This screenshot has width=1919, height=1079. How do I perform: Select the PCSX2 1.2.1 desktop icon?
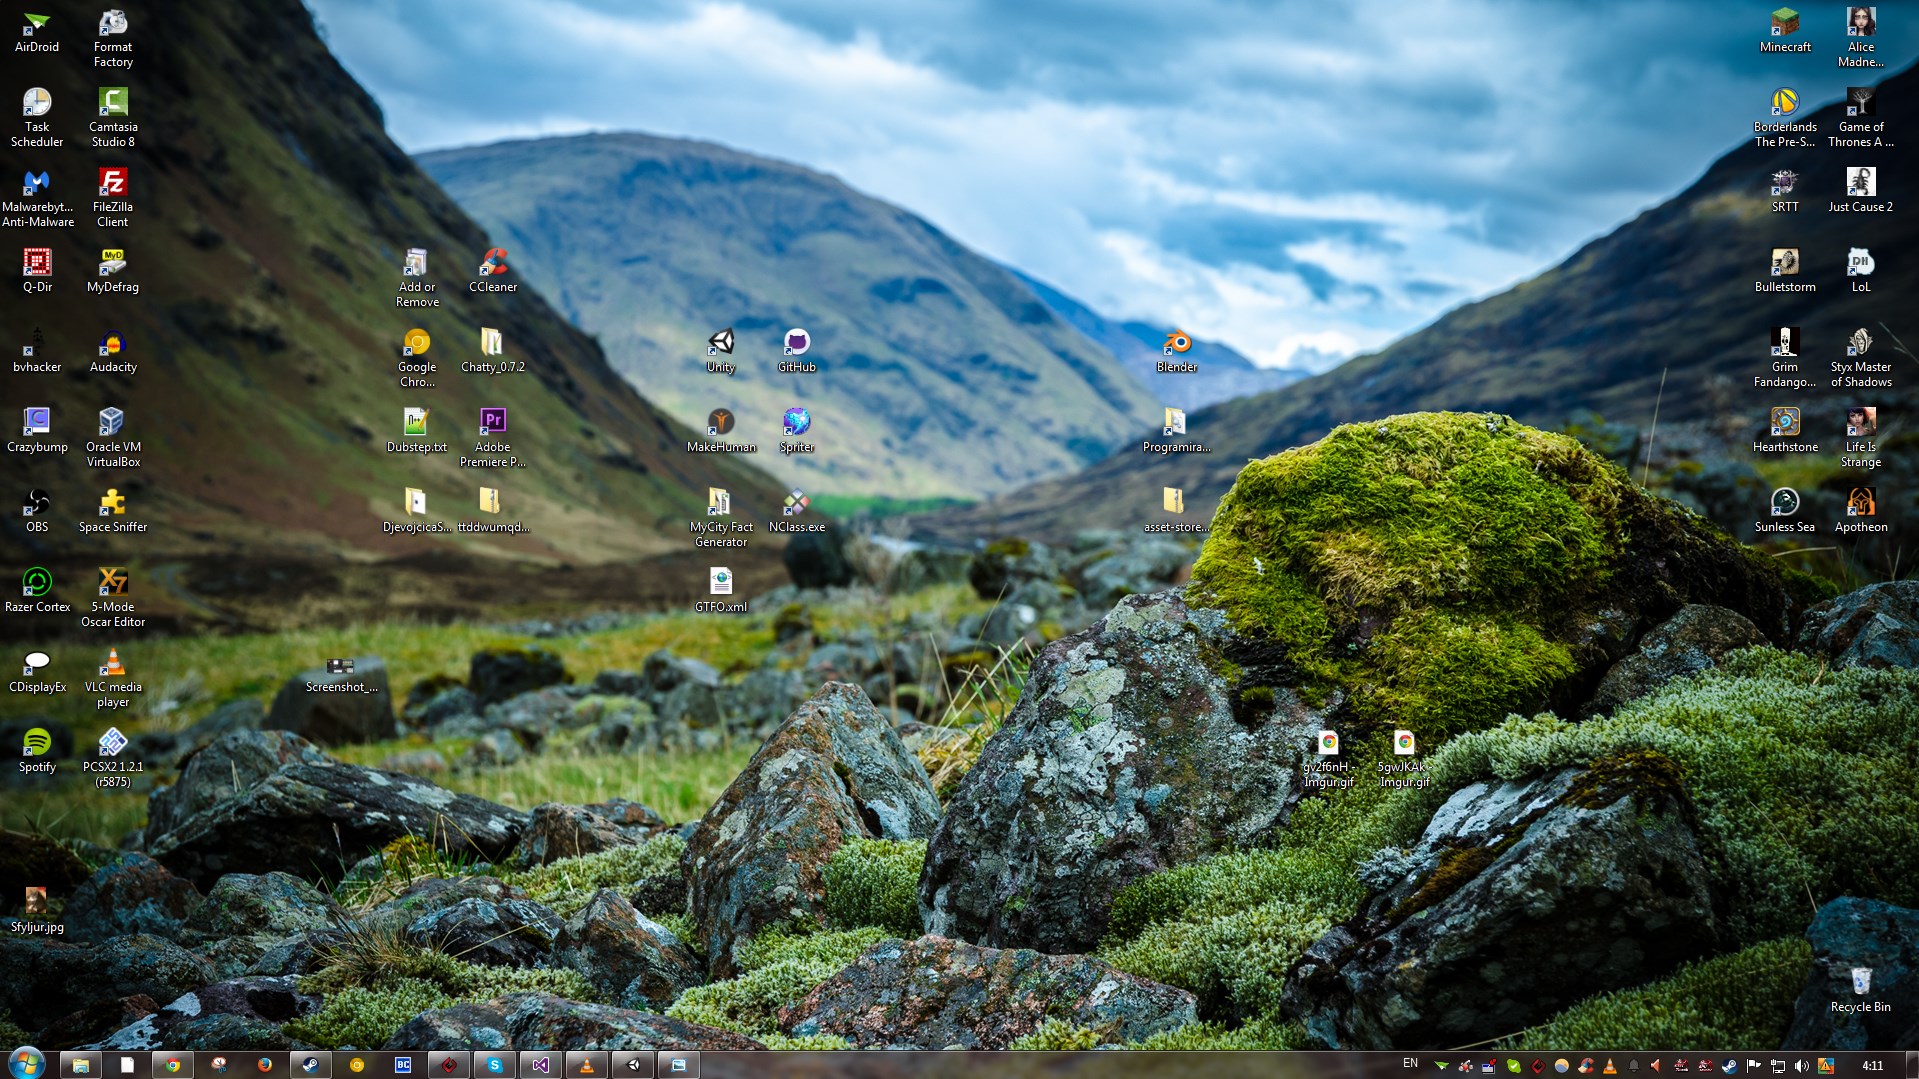[113, 758]
